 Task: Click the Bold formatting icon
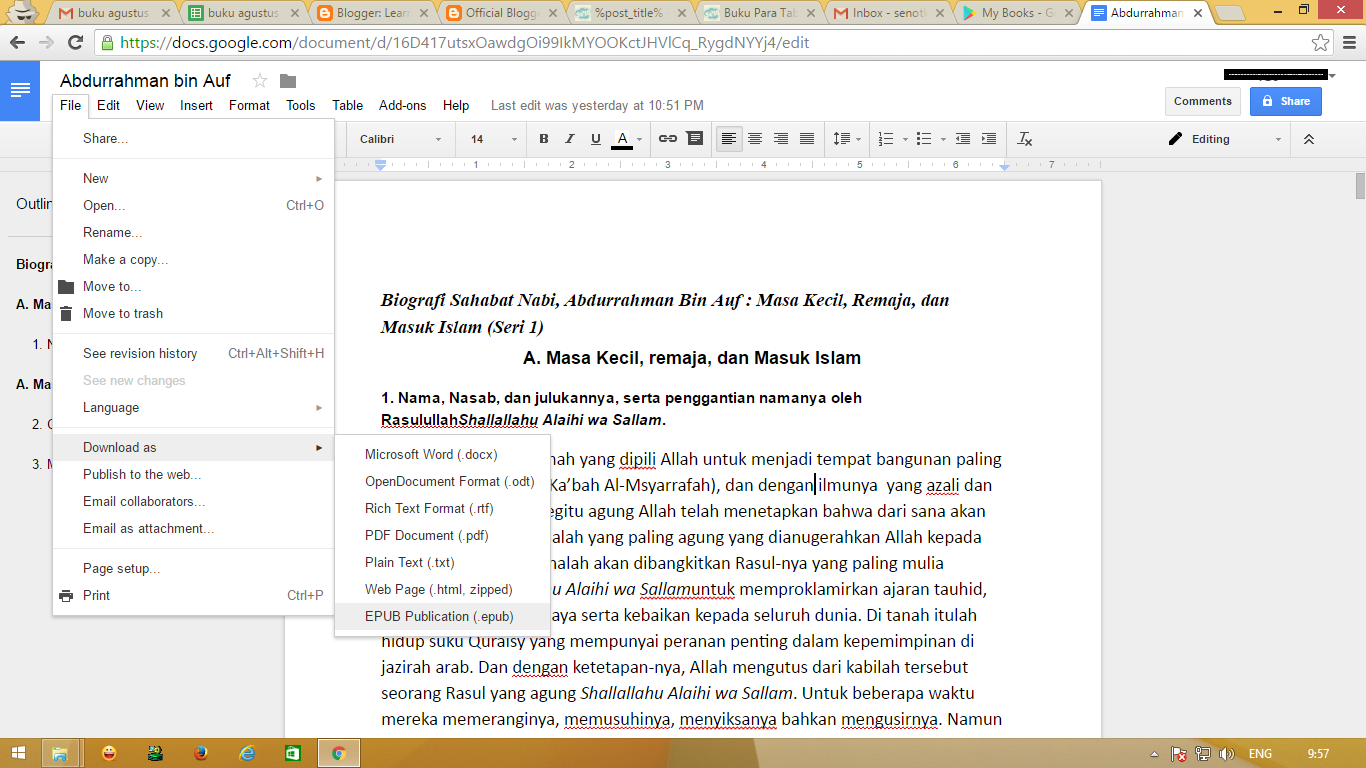544,139
